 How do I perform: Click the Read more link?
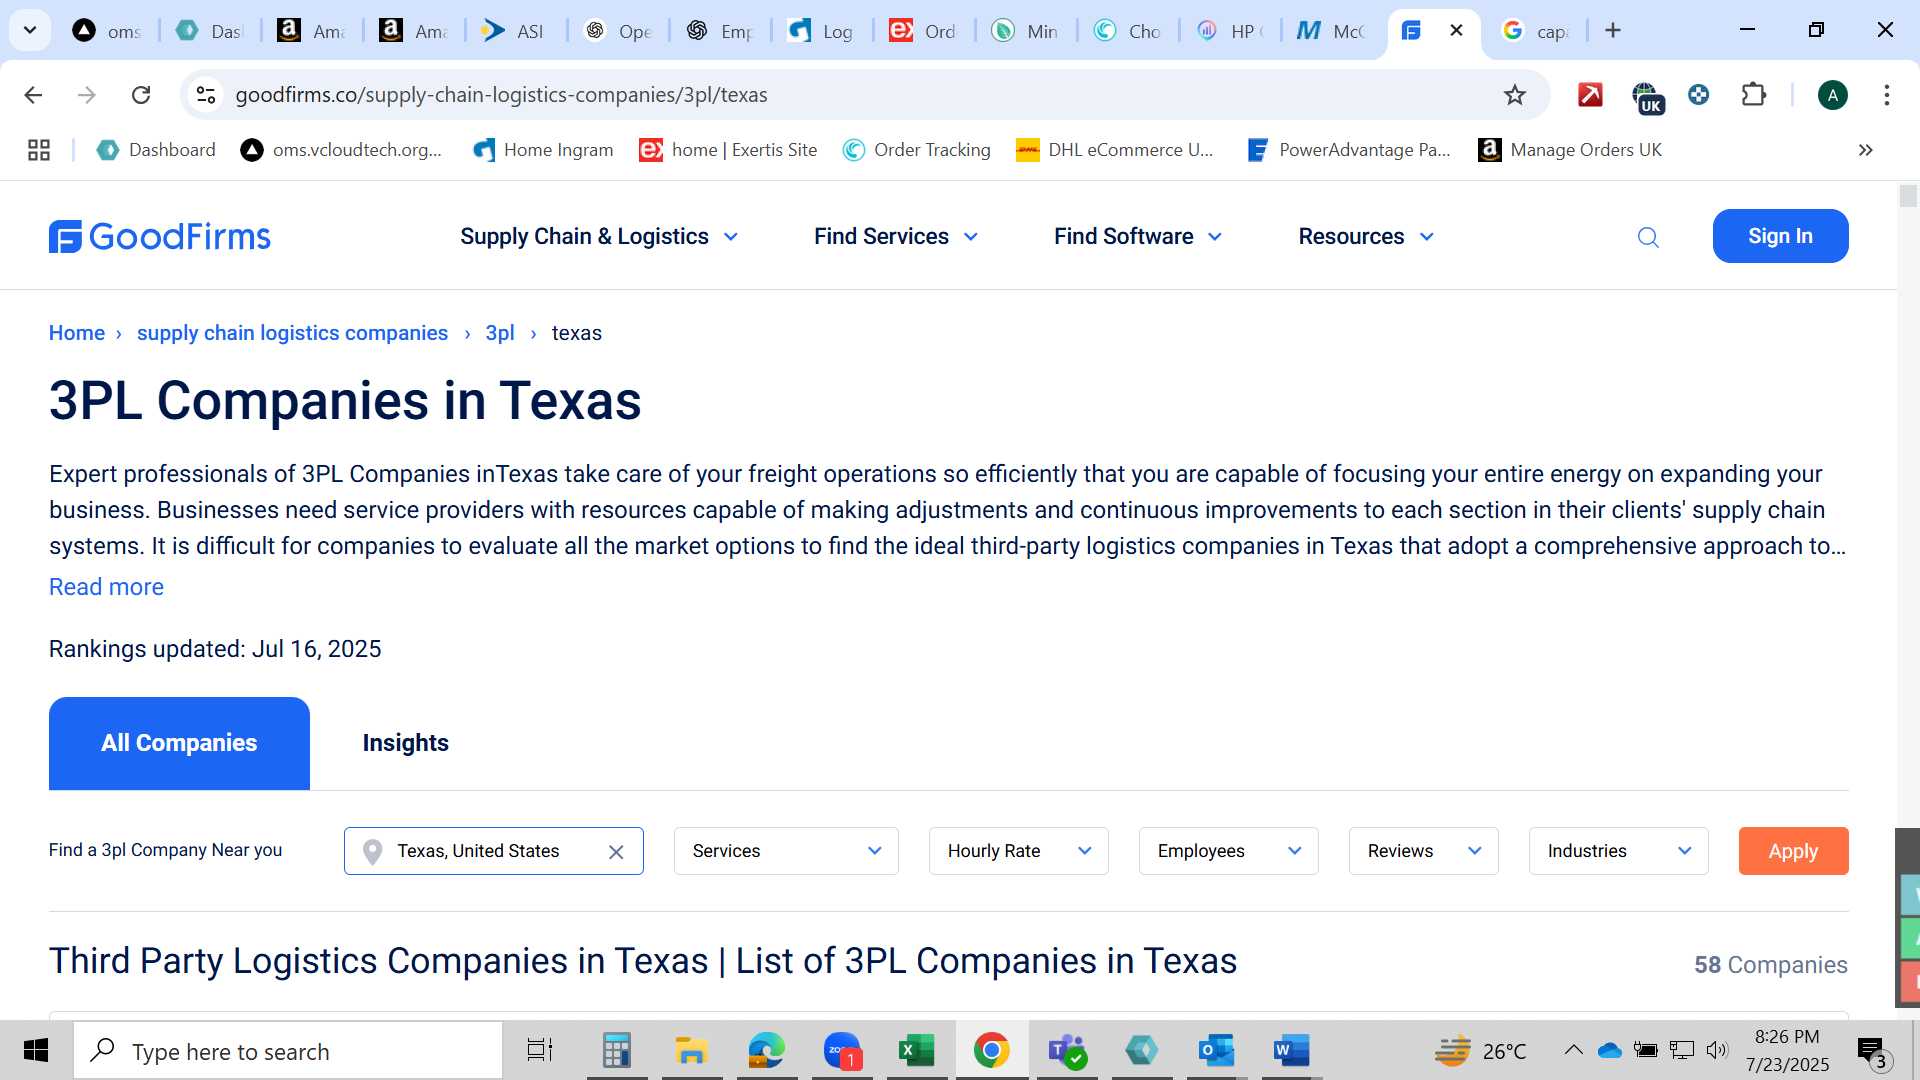106,587
